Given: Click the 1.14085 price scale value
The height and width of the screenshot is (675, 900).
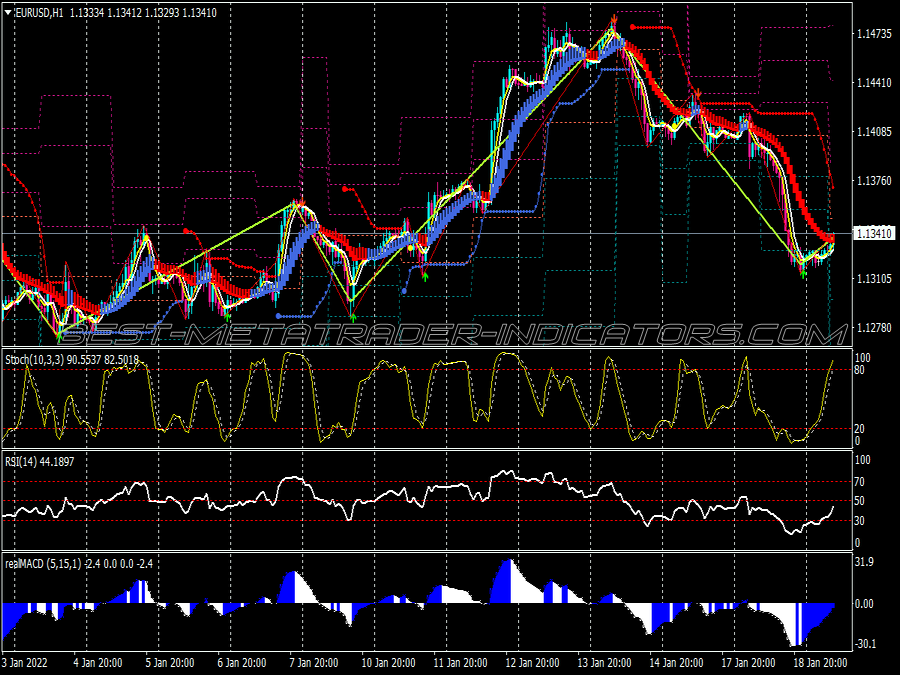Looking at the screenshot, I should [874, 132].
